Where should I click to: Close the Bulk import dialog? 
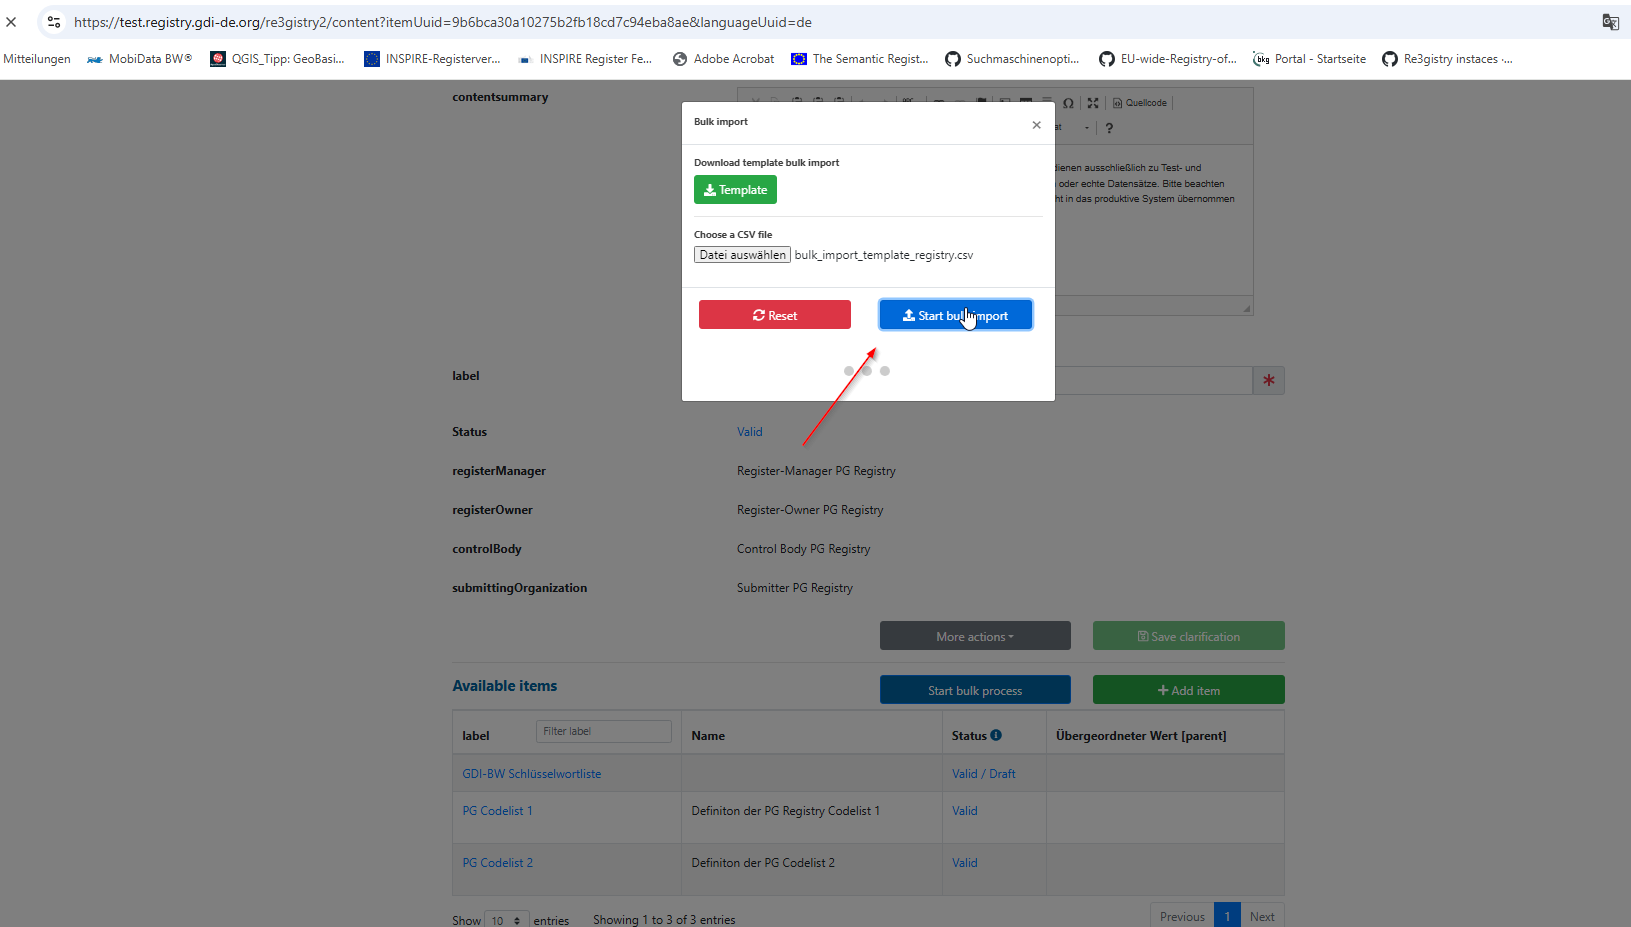click(1036, 125)
